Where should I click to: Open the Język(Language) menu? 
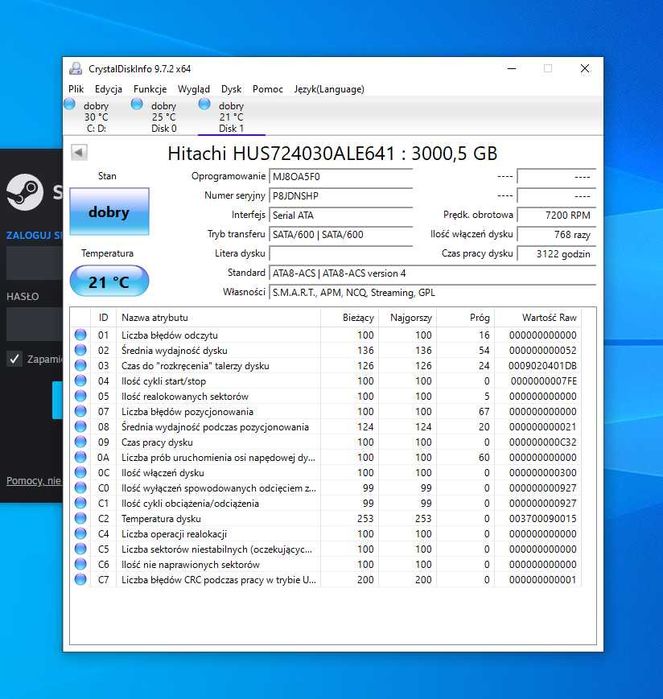click(x=329, y=89)
